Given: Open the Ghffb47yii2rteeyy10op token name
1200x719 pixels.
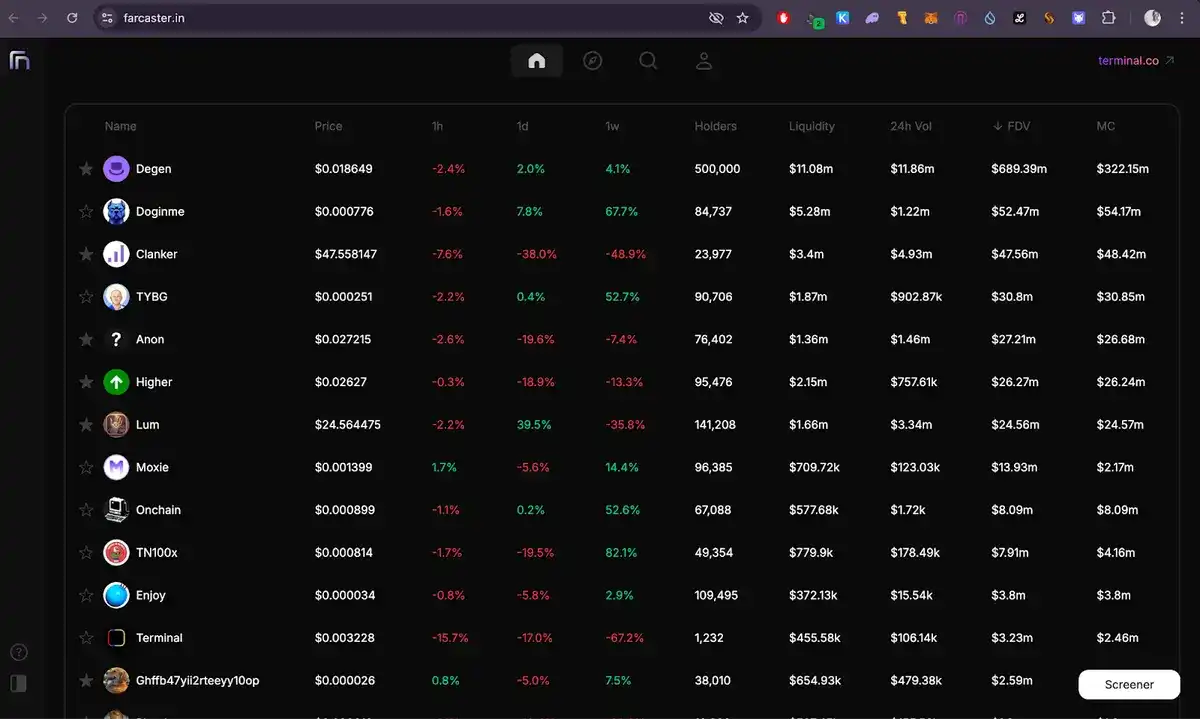Looking at the screenshot, I should click(197, 681).
